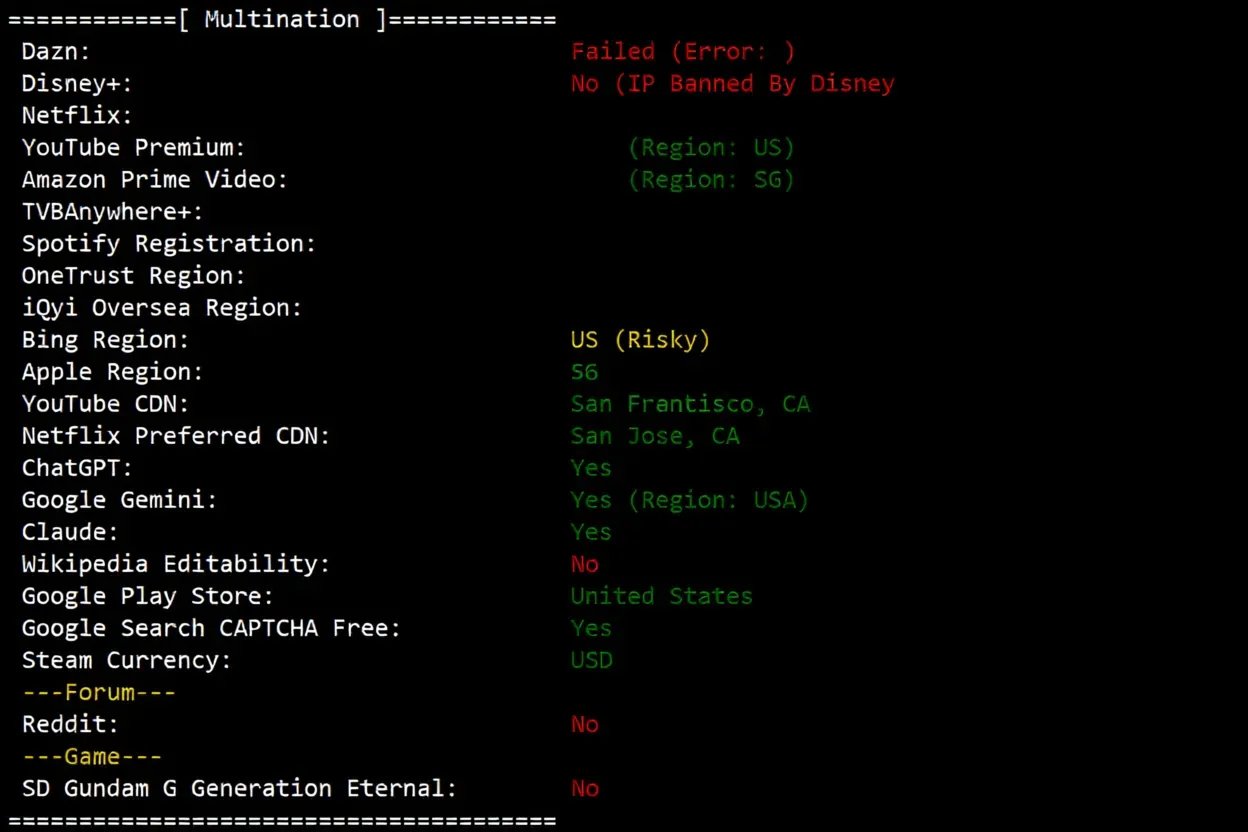Click the 'Steam Currency:' label
Screen dimensions: 1248x832
tap(127, 660)
